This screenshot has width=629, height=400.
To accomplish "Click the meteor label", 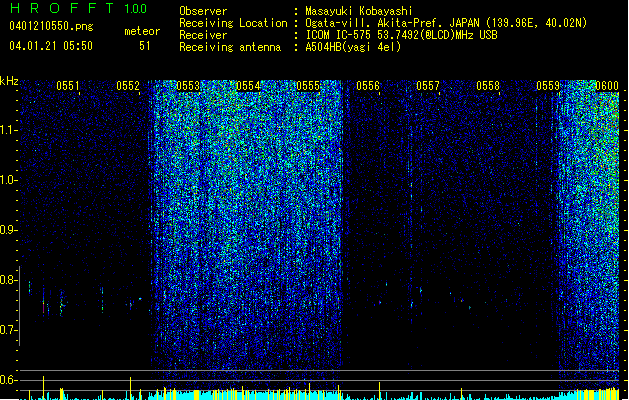I will pyautogui.click(x=142, y=31).
